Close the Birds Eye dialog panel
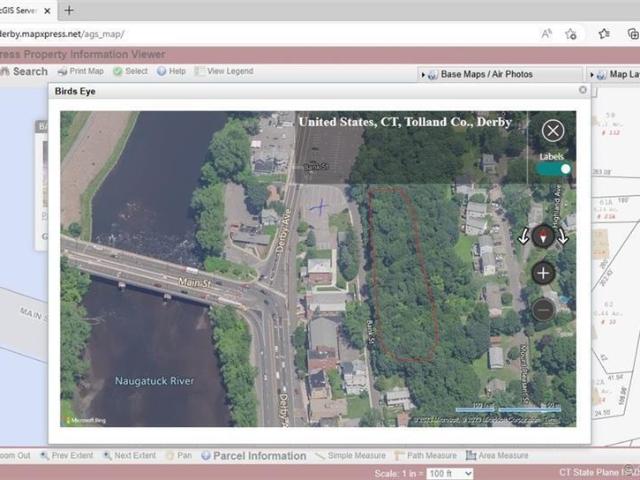The height and width of the screenshot is (480, 640). 583,90
